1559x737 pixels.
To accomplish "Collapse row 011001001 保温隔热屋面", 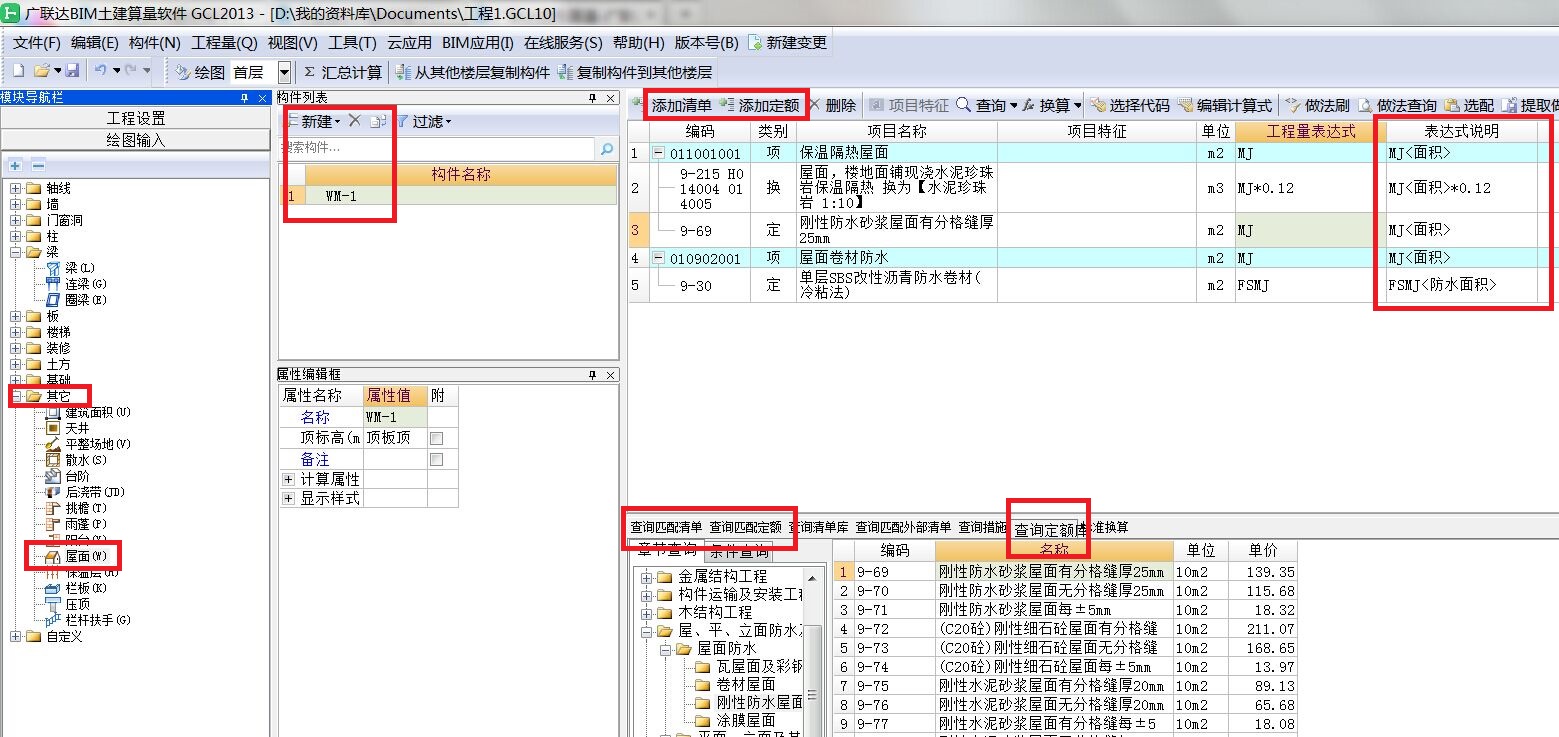I will click(658, 153).
